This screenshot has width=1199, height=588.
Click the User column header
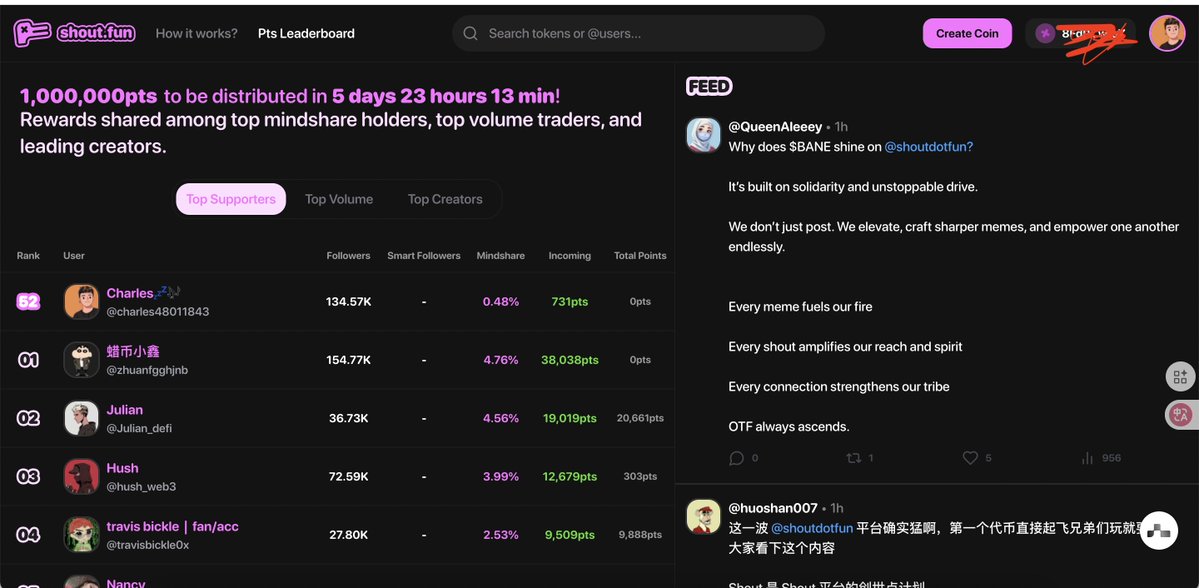[x=74, y=256]
